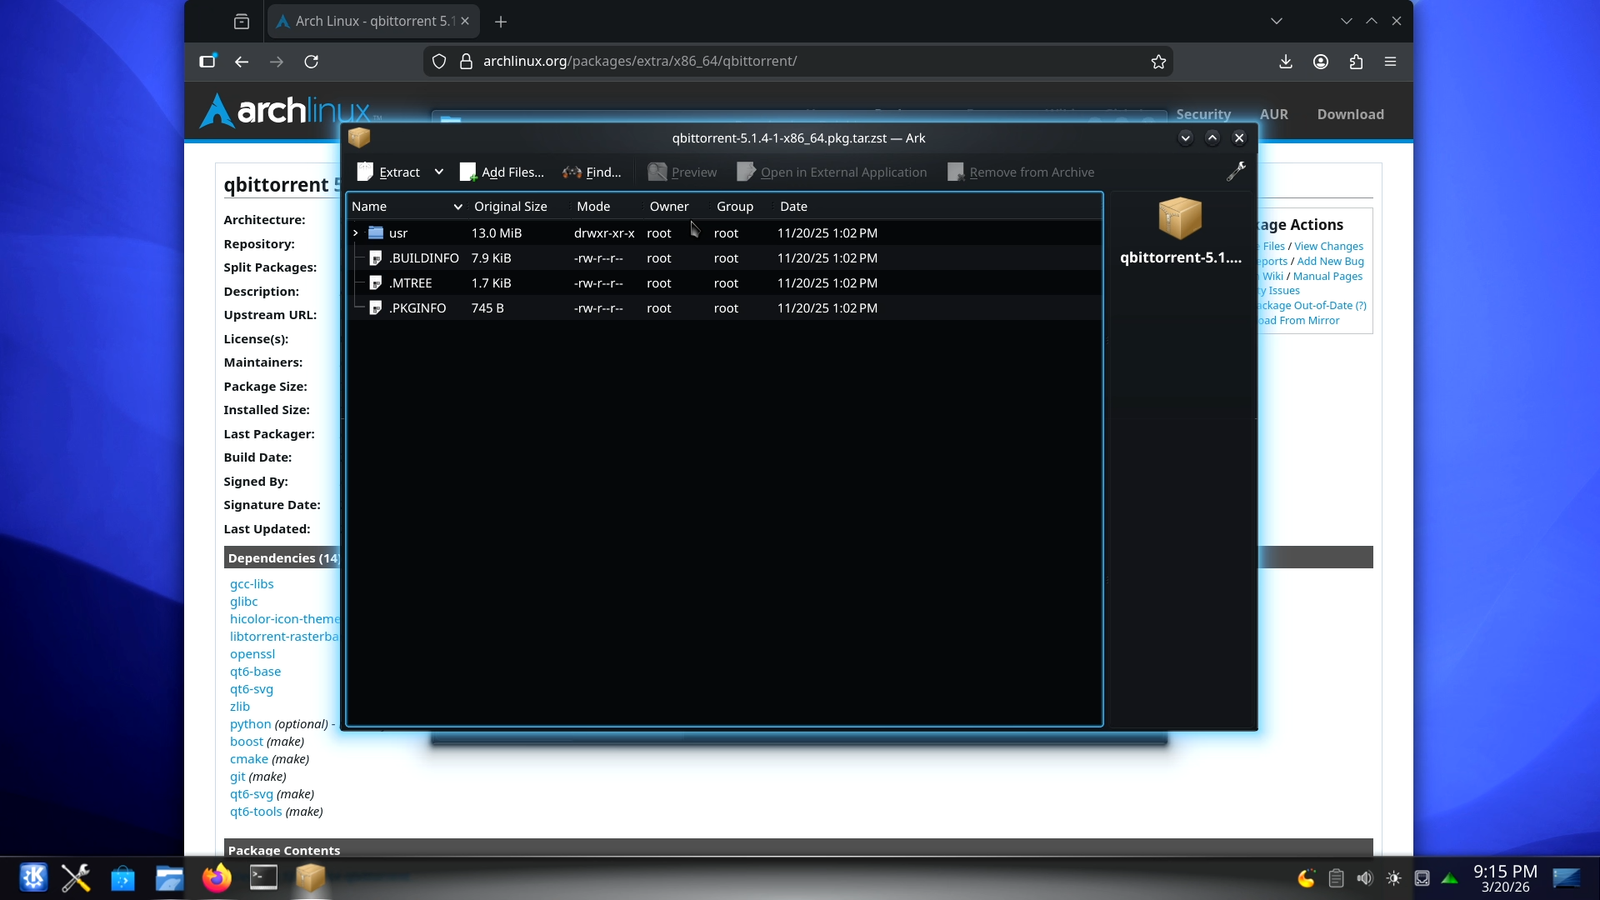Open a new Firefox tab

501,21
